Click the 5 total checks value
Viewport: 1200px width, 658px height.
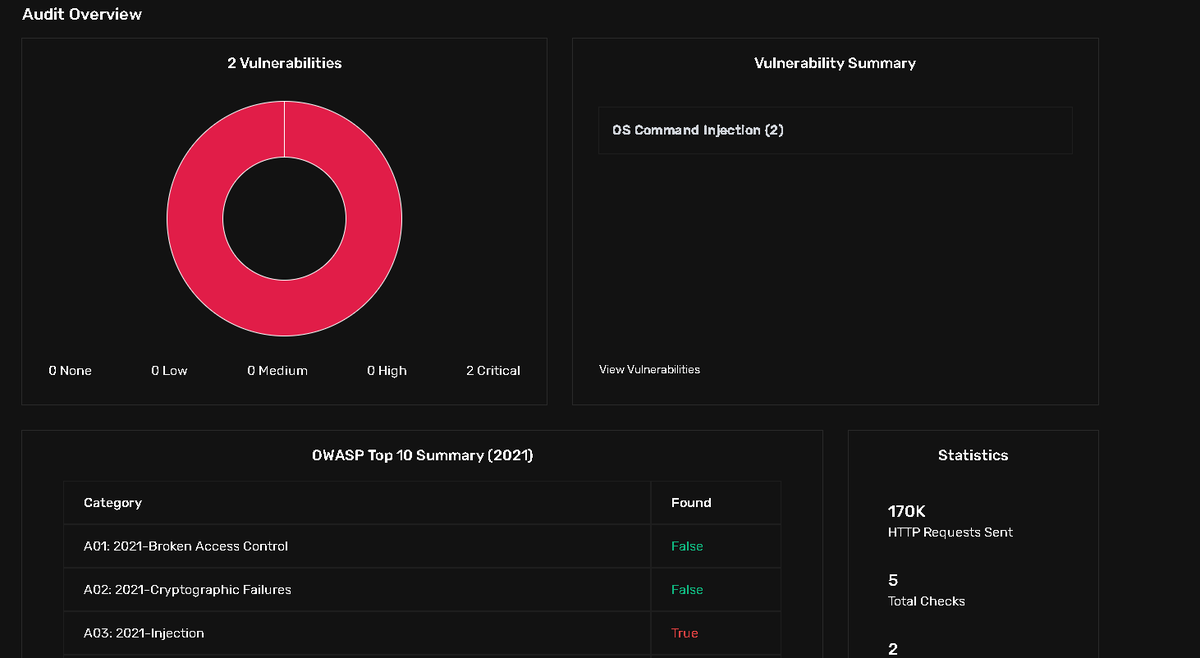click(x=893, y=581)
